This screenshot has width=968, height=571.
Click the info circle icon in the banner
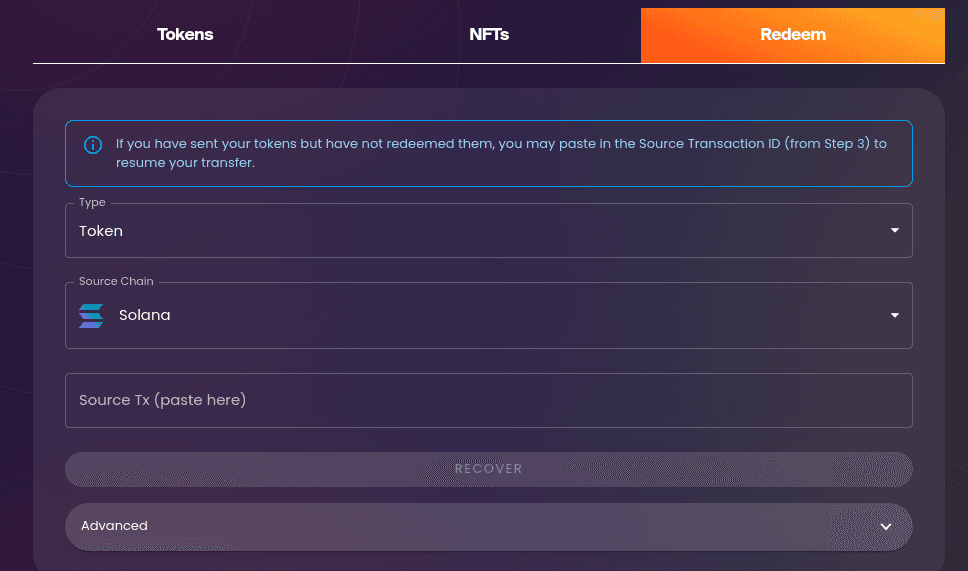pyautogui.click(x=93, y=145)
